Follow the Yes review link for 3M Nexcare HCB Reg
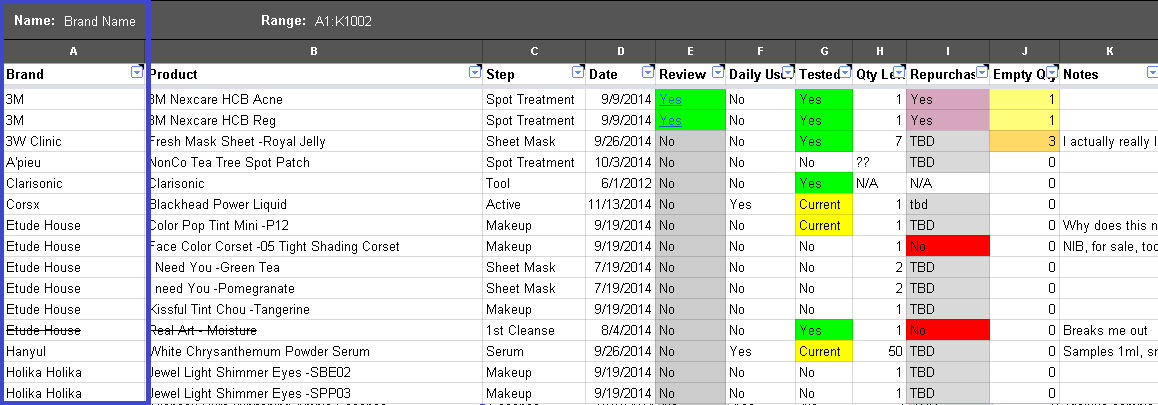 tap(670, 120)
